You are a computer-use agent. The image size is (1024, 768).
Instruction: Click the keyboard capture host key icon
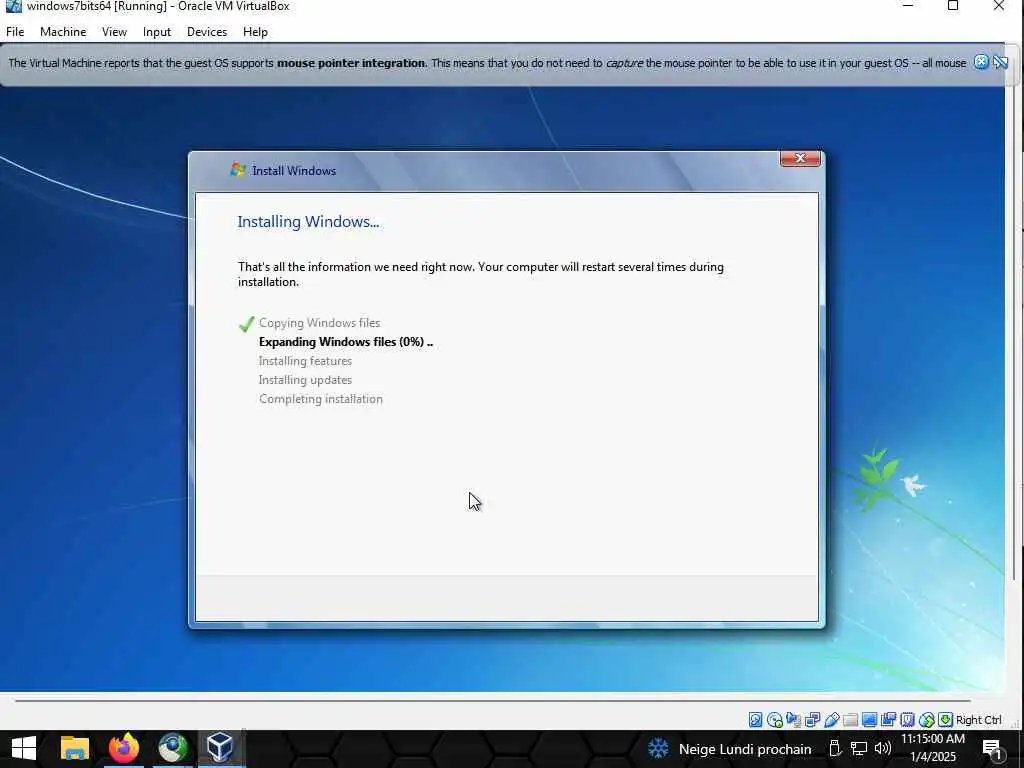point(945,720)
